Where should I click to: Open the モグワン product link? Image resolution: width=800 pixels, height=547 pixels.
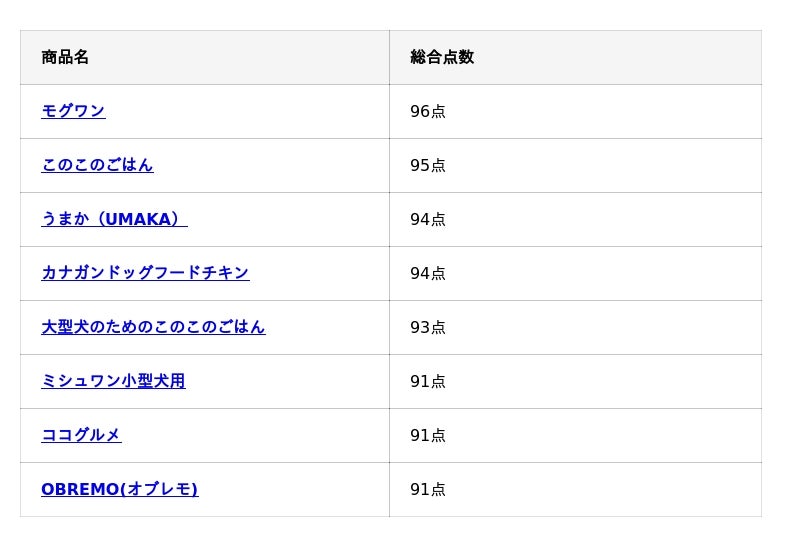(73, 111)
